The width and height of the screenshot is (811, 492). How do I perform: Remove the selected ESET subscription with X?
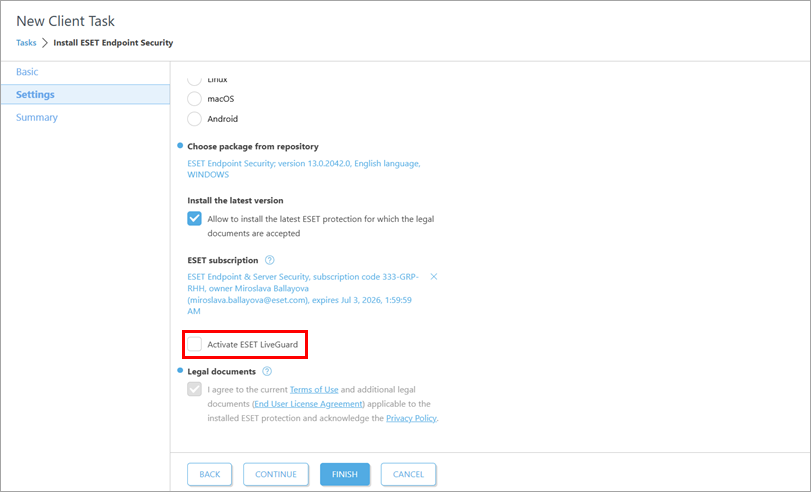433,276
